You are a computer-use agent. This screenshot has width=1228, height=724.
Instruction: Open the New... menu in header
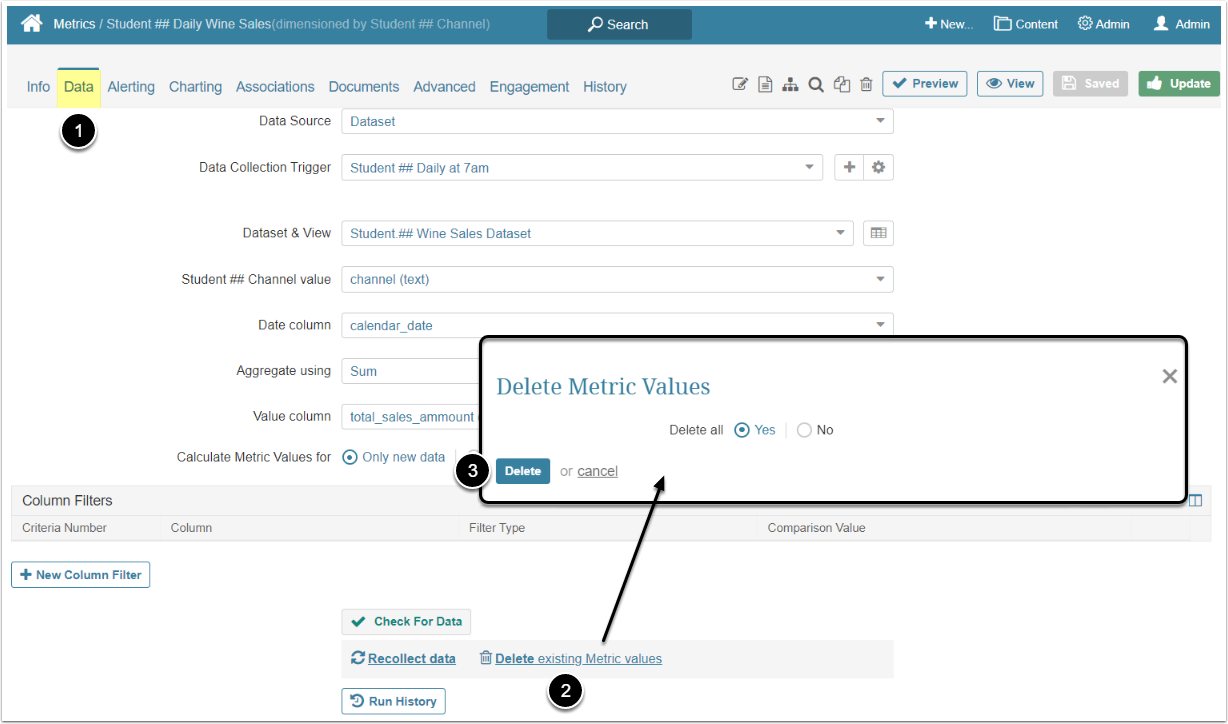coord(948,24)
